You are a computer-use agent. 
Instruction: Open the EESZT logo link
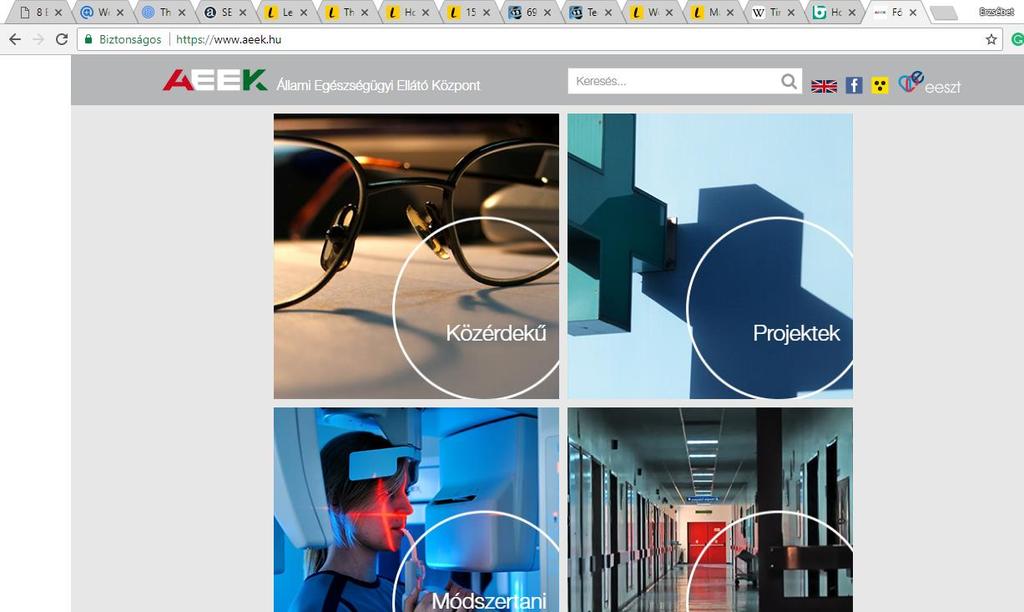click(x=929, y=83)
